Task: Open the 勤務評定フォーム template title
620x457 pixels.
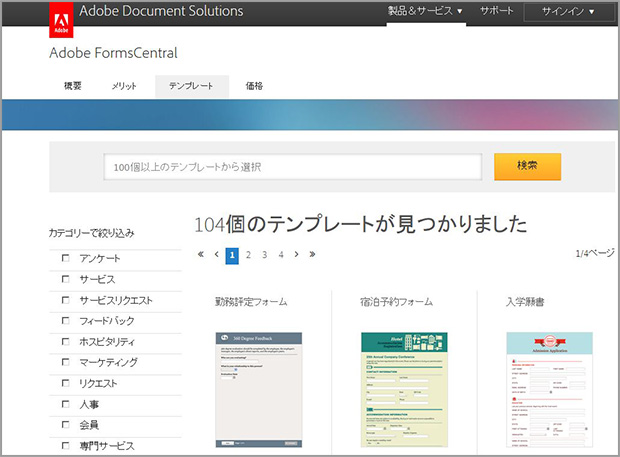Action: [x=251, y=302]
